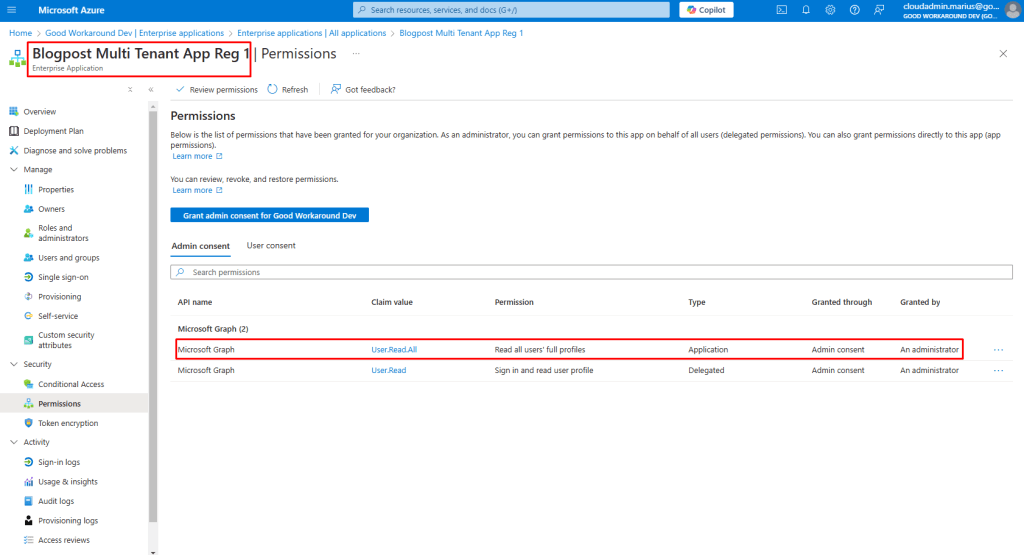
Task: Open the User.Read.All claim link
Action: [x=392, y=350]
